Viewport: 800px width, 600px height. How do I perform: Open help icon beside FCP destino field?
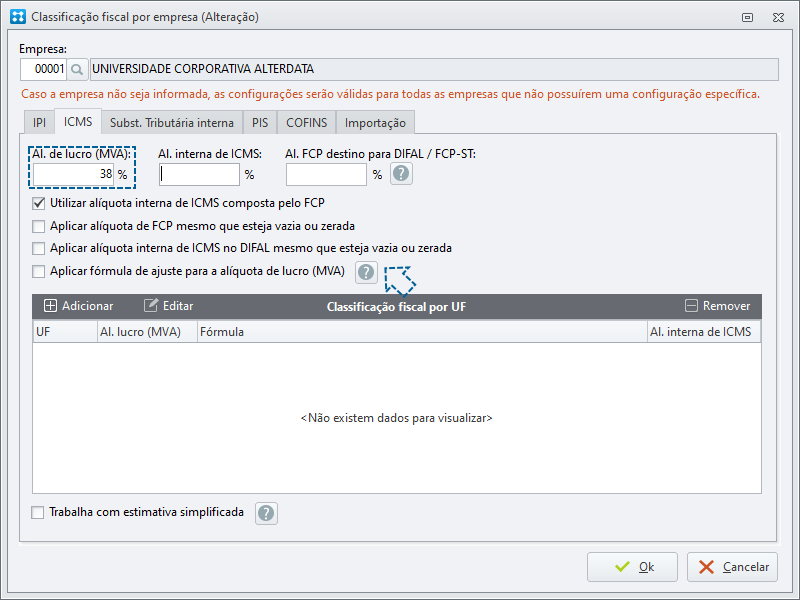pyautogui.click(x=401, y=174)
